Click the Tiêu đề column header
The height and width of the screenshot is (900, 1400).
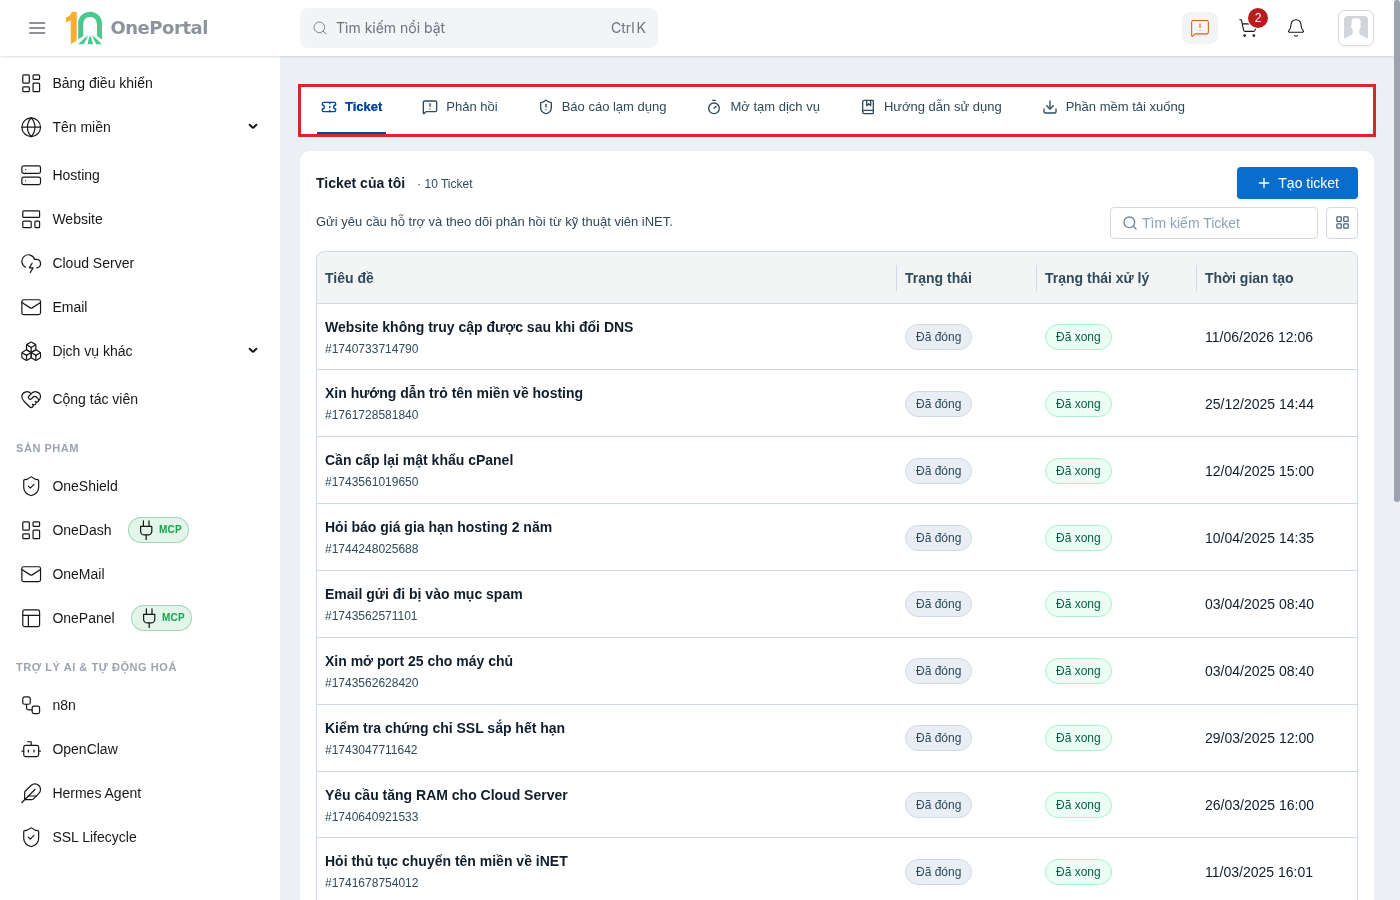tap(349, 278)
